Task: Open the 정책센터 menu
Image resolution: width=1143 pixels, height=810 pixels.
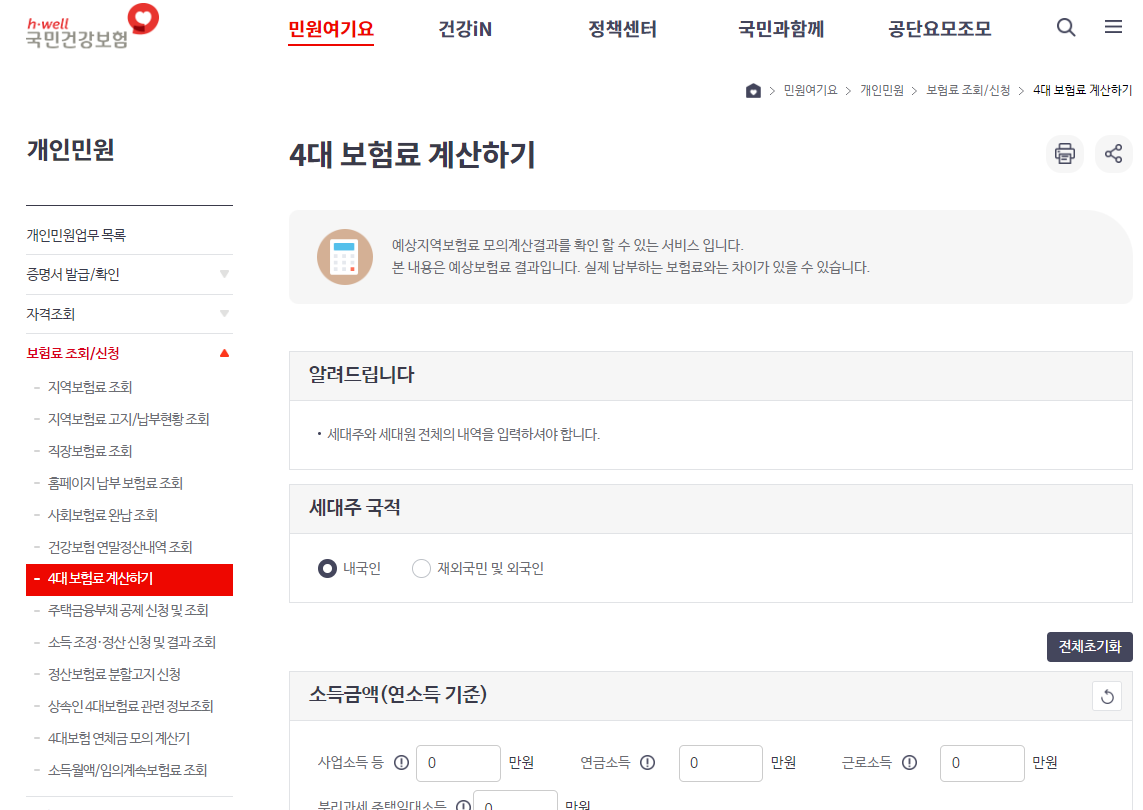Action: pyautogui.click(x=622, y=30)
